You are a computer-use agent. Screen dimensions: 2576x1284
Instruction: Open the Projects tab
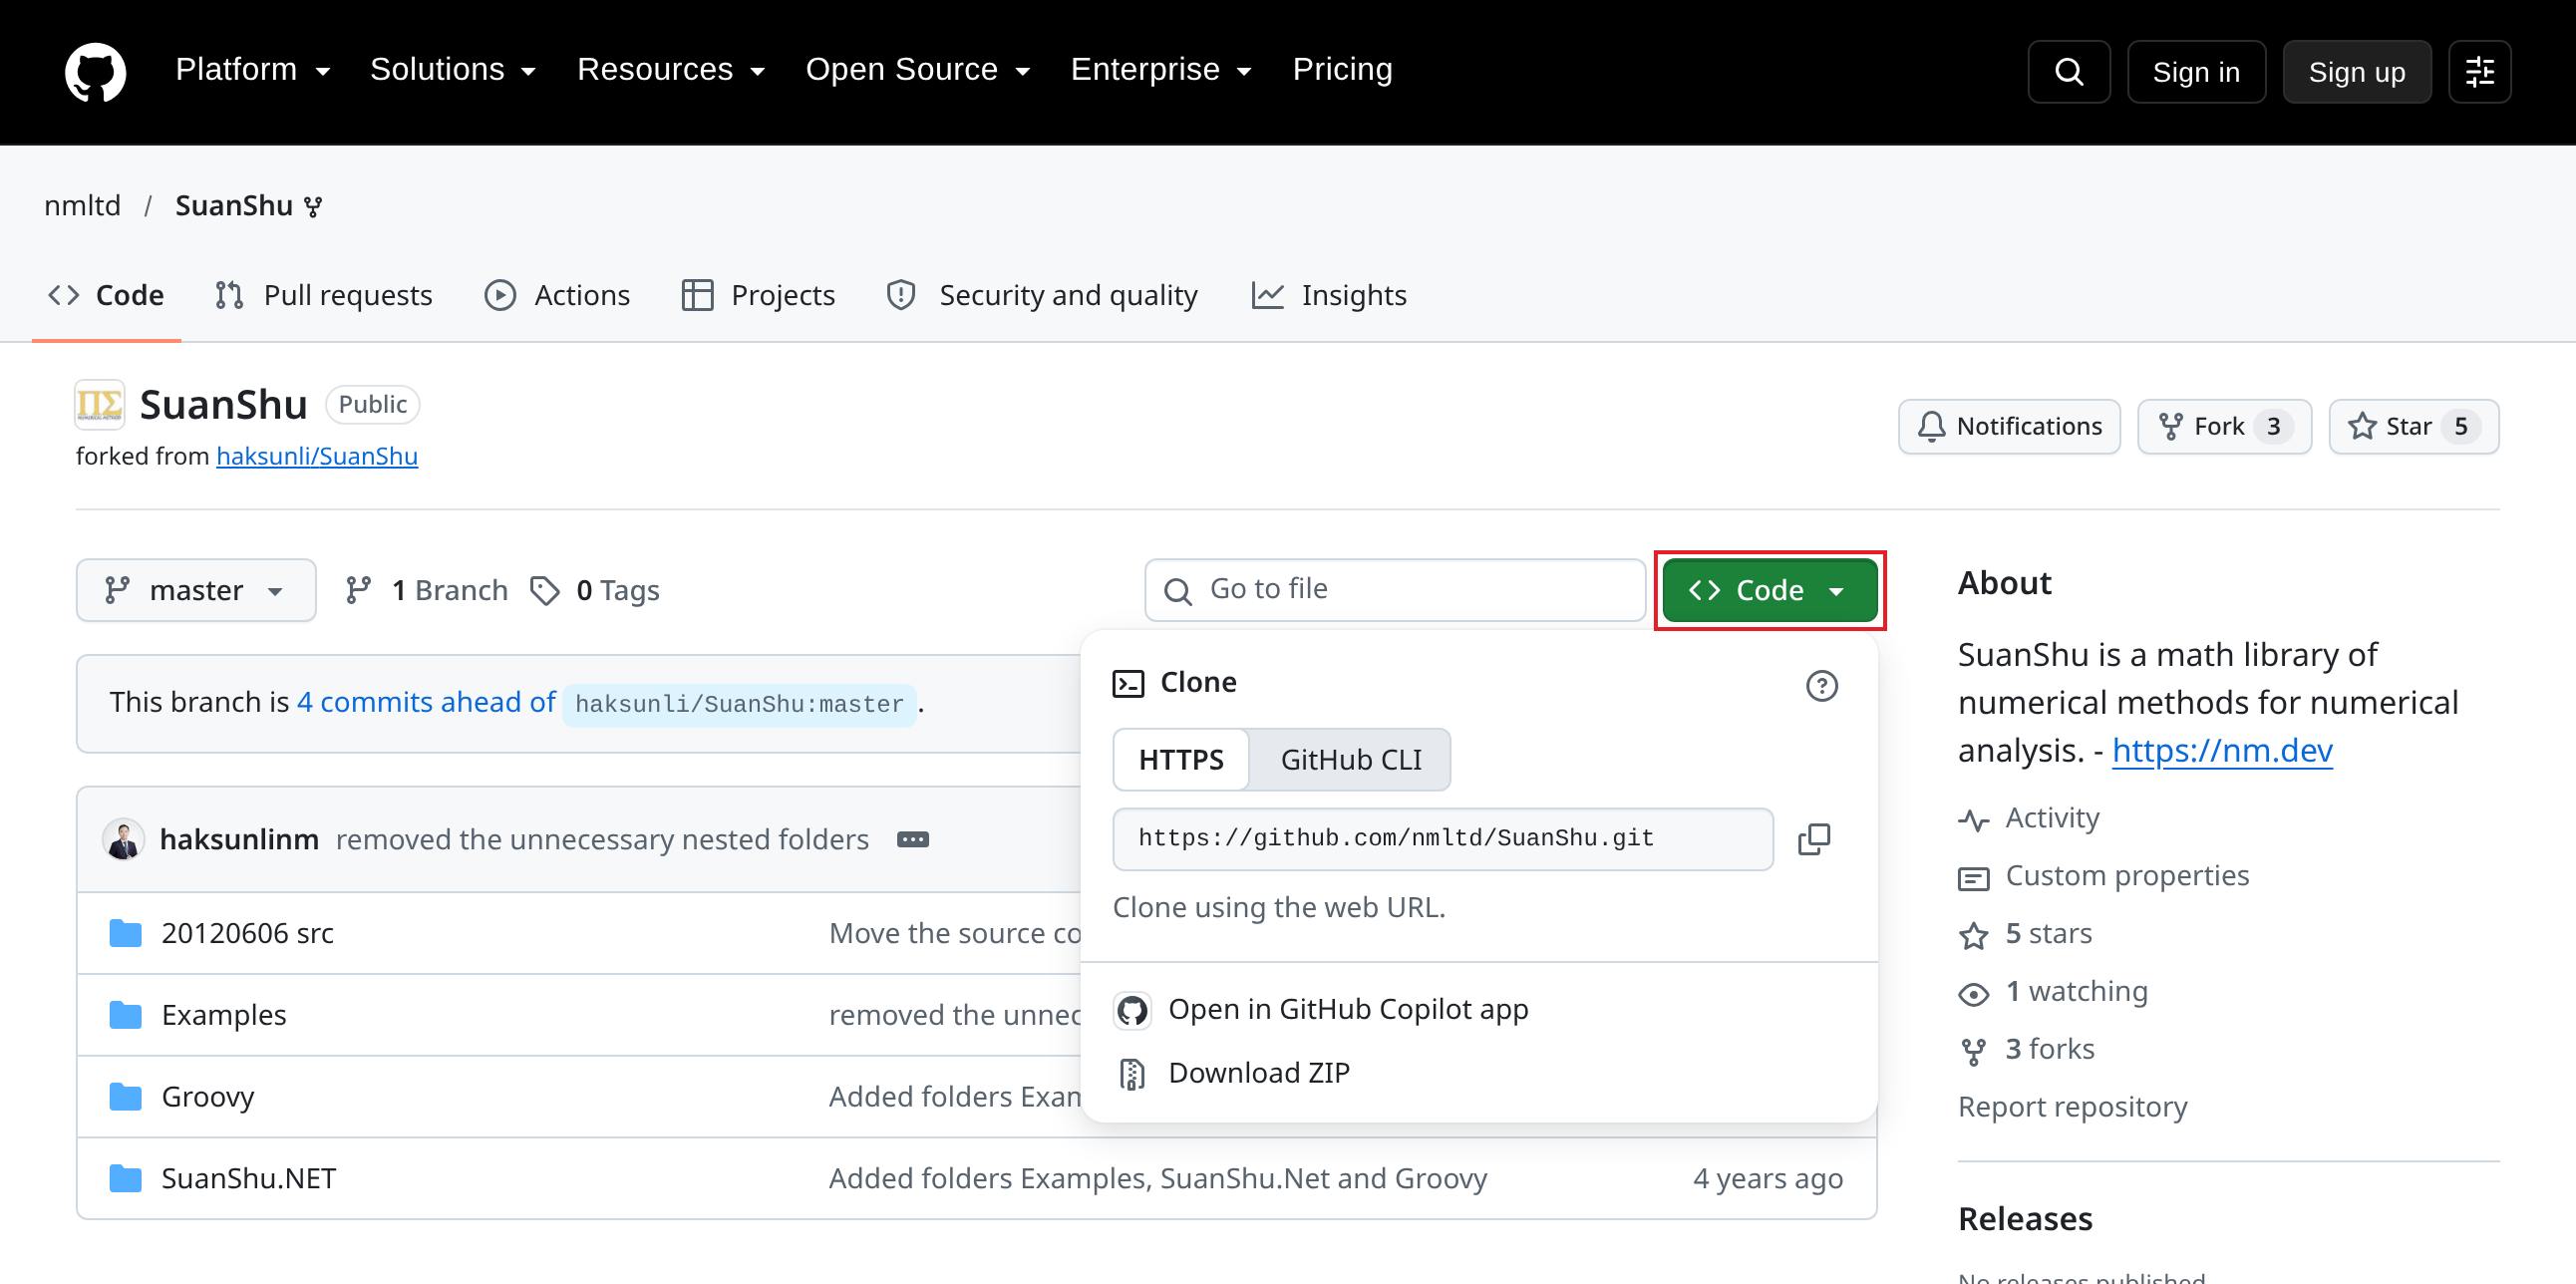758,296
